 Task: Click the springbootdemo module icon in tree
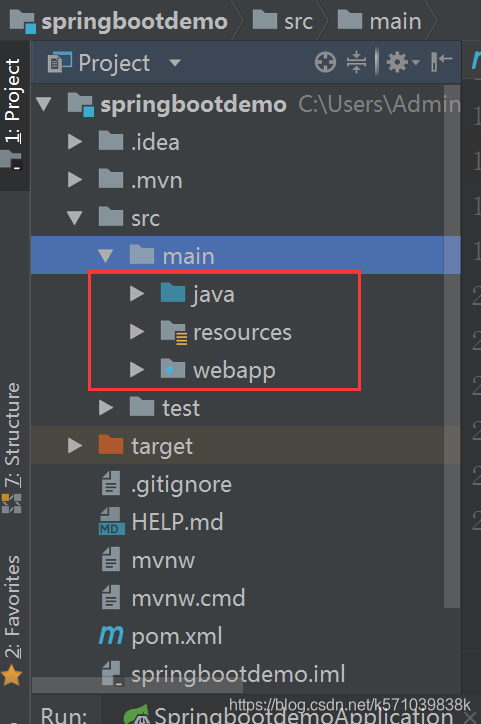pyautogui.click(x=81, y=104)
